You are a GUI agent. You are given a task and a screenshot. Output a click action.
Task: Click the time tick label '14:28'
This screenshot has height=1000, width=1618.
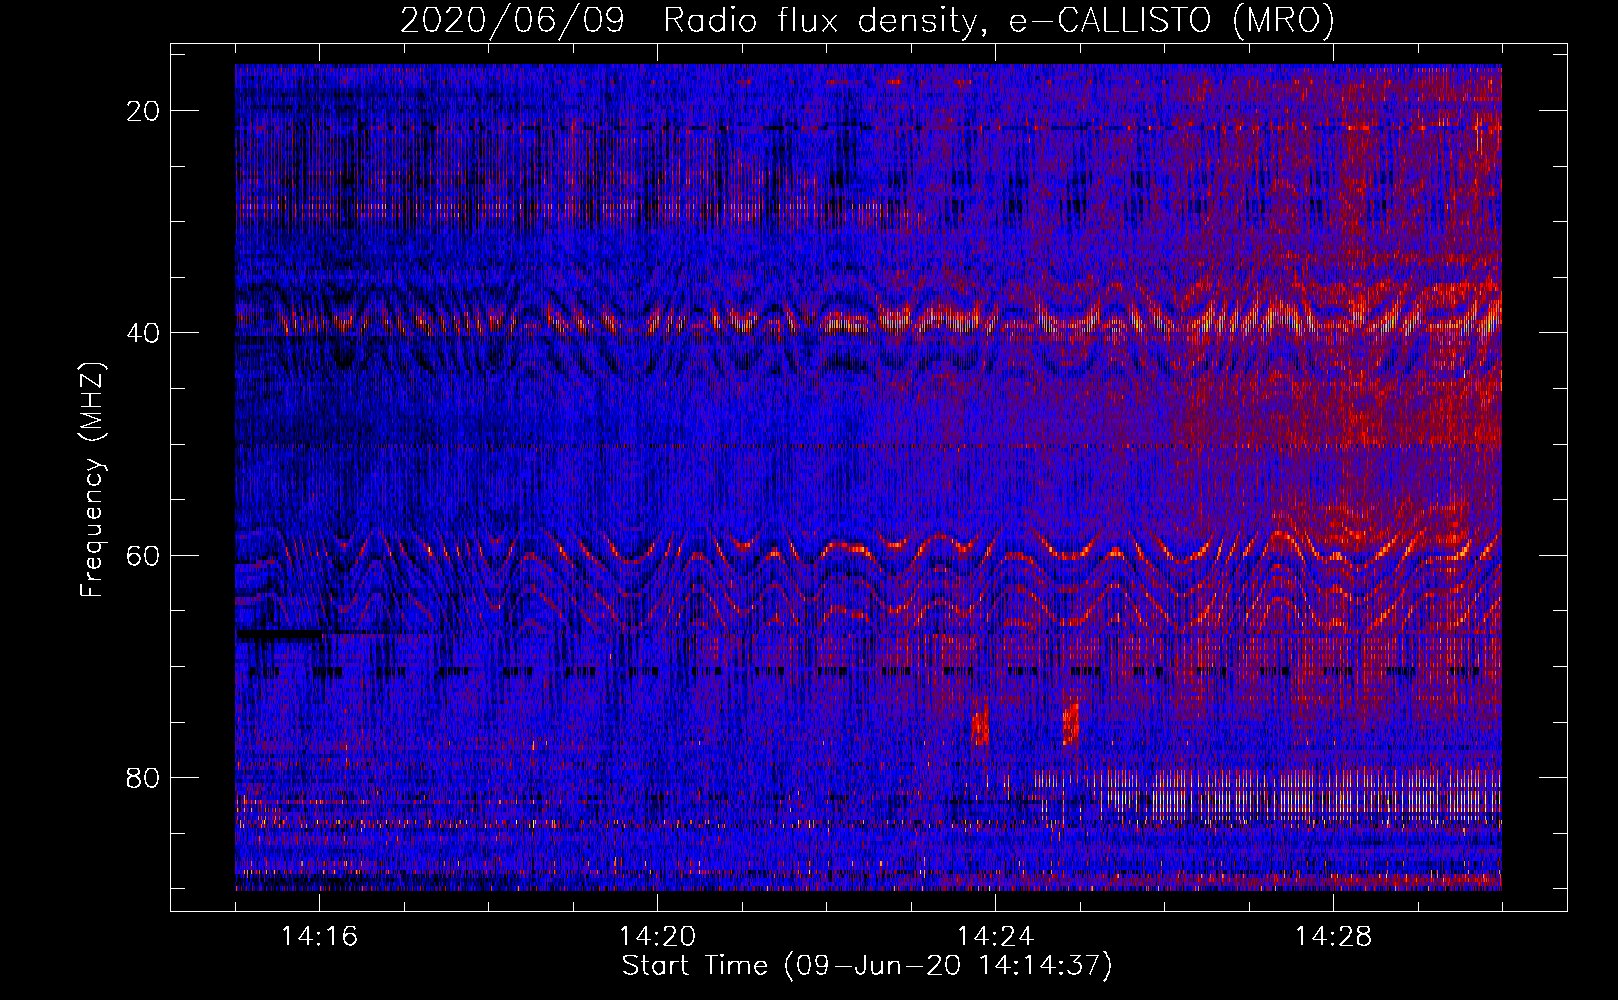coord(1333,937)
